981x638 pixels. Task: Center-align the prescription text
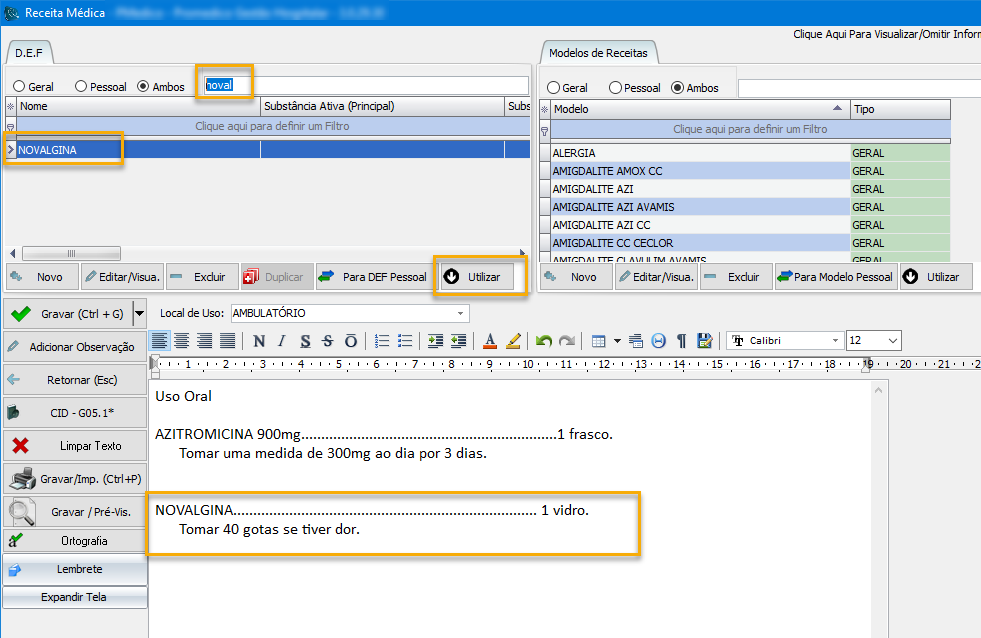(x=182, y=341)
